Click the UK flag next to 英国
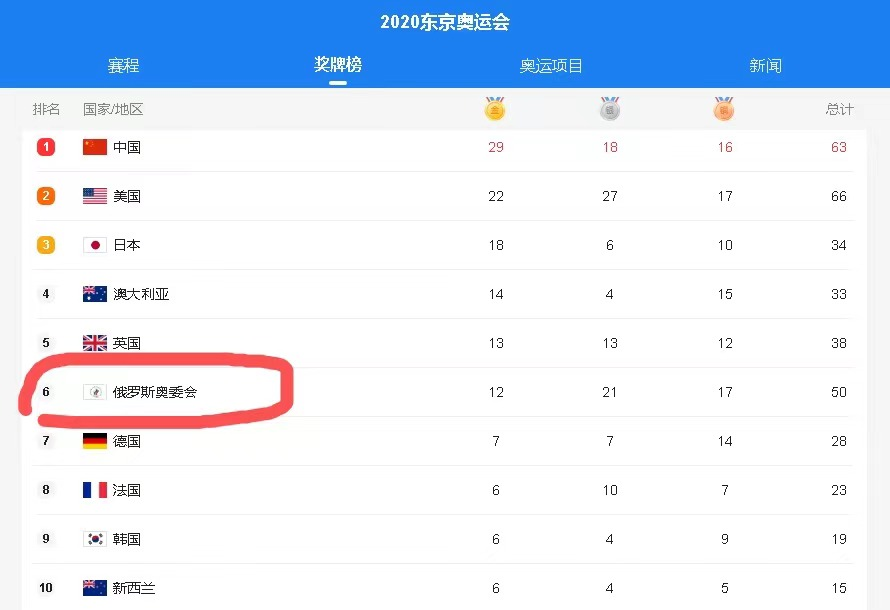This screenshot has width=890, height=610. (95, 343)
